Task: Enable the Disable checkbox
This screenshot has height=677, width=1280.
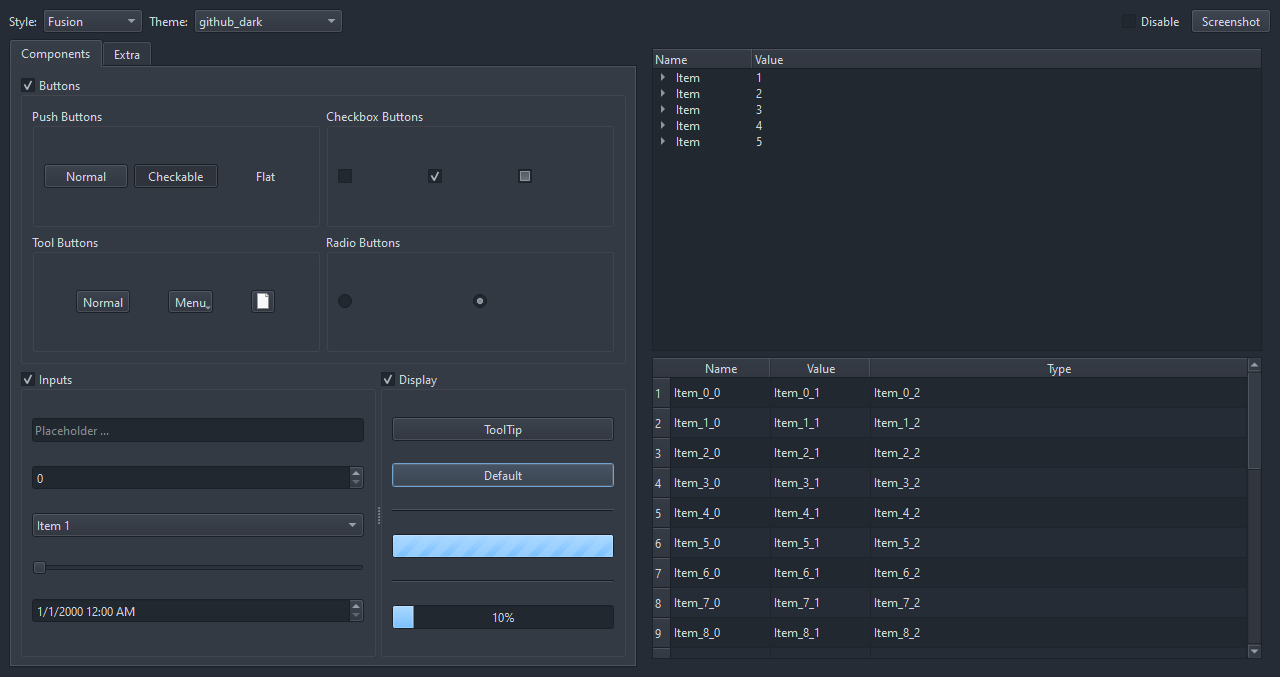Action: point(1129,21)
